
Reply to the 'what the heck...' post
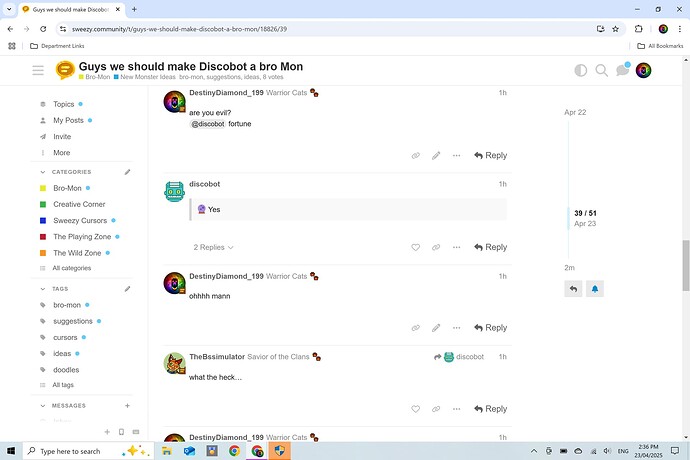click(490, 409)
